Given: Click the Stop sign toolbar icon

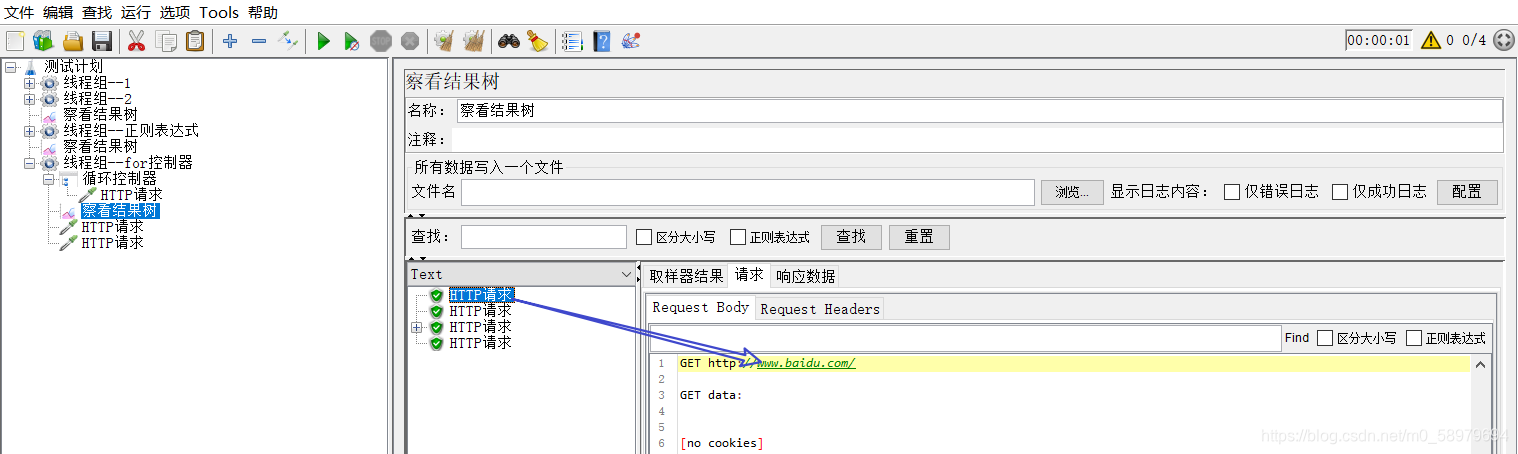Looking at the screenshot, I should tap(380, 41).
